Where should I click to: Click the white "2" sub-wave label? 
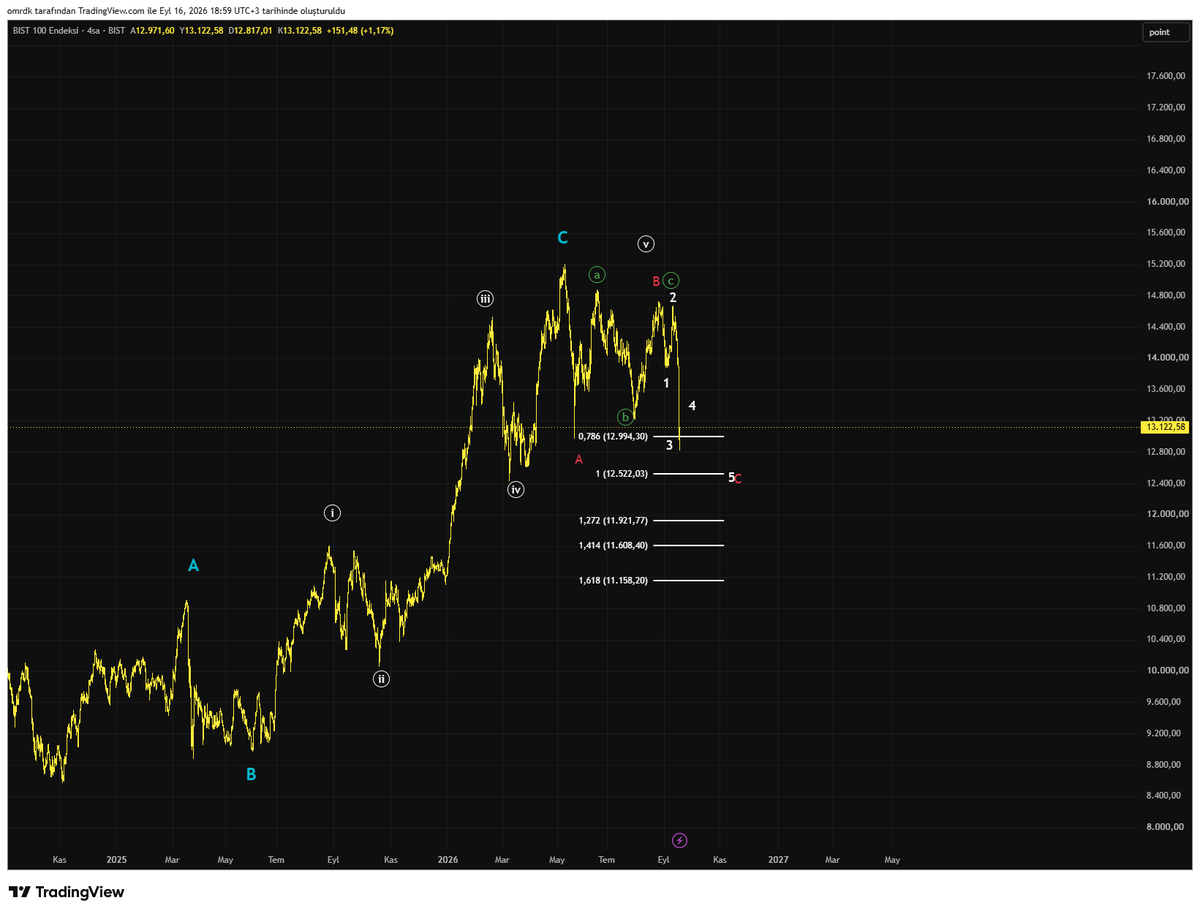[x=673, y=298]
